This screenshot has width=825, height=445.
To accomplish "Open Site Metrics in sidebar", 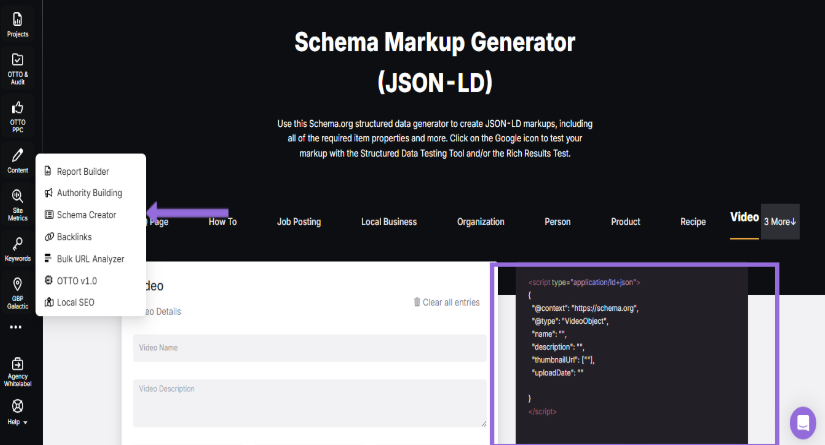I will pos(17,202).
